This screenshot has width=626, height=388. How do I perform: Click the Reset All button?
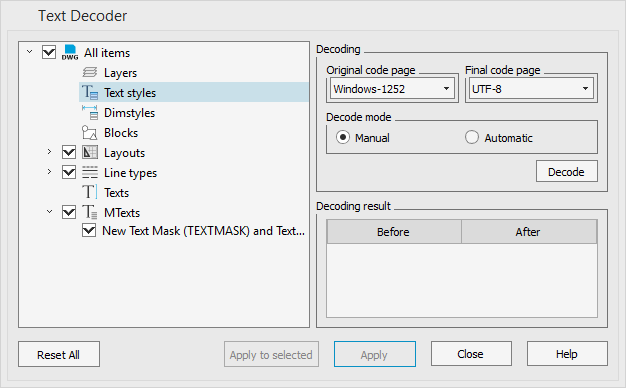pos(59,354)
